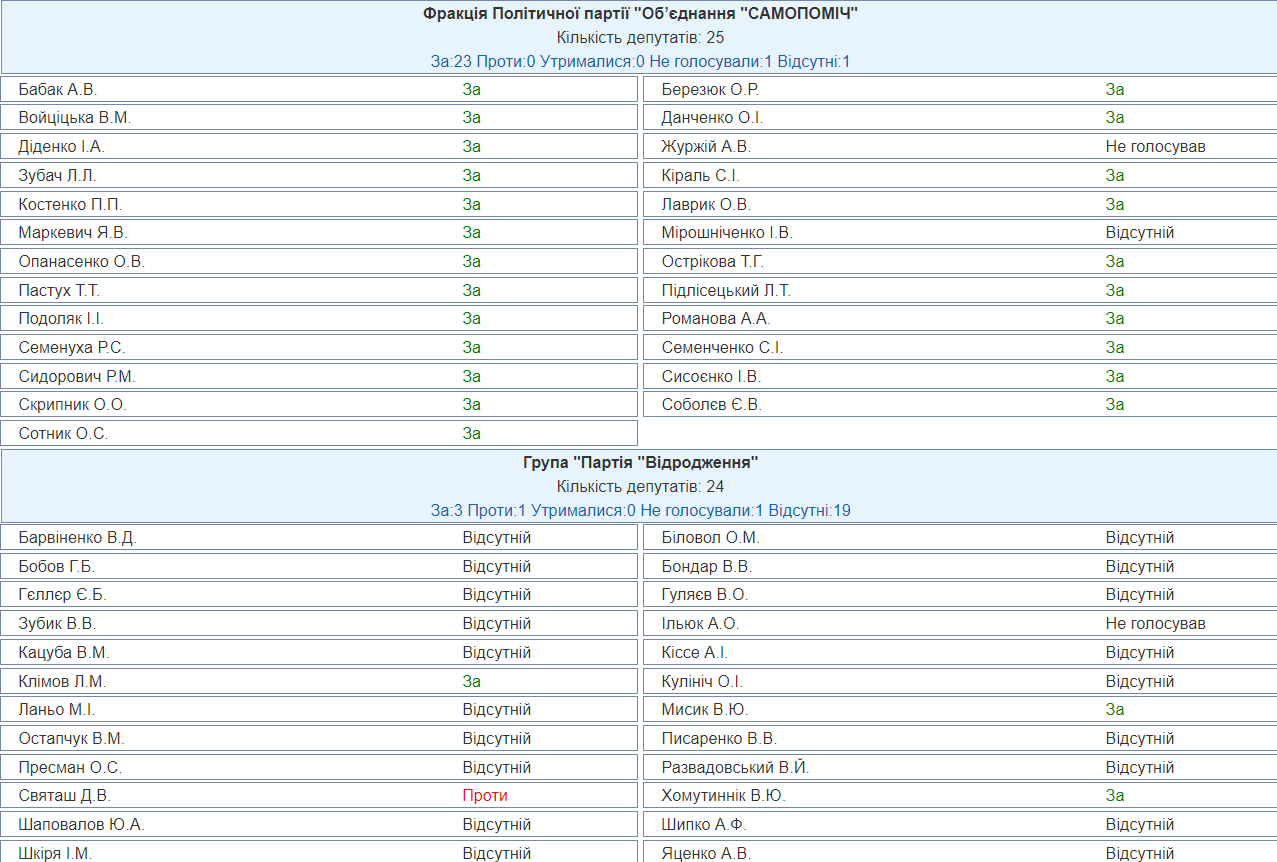Image resolution: width=1277 pixels, height=862 pixels.
Task: Select deputy name Развадовський В.Й.
Action: coord(735,768)
